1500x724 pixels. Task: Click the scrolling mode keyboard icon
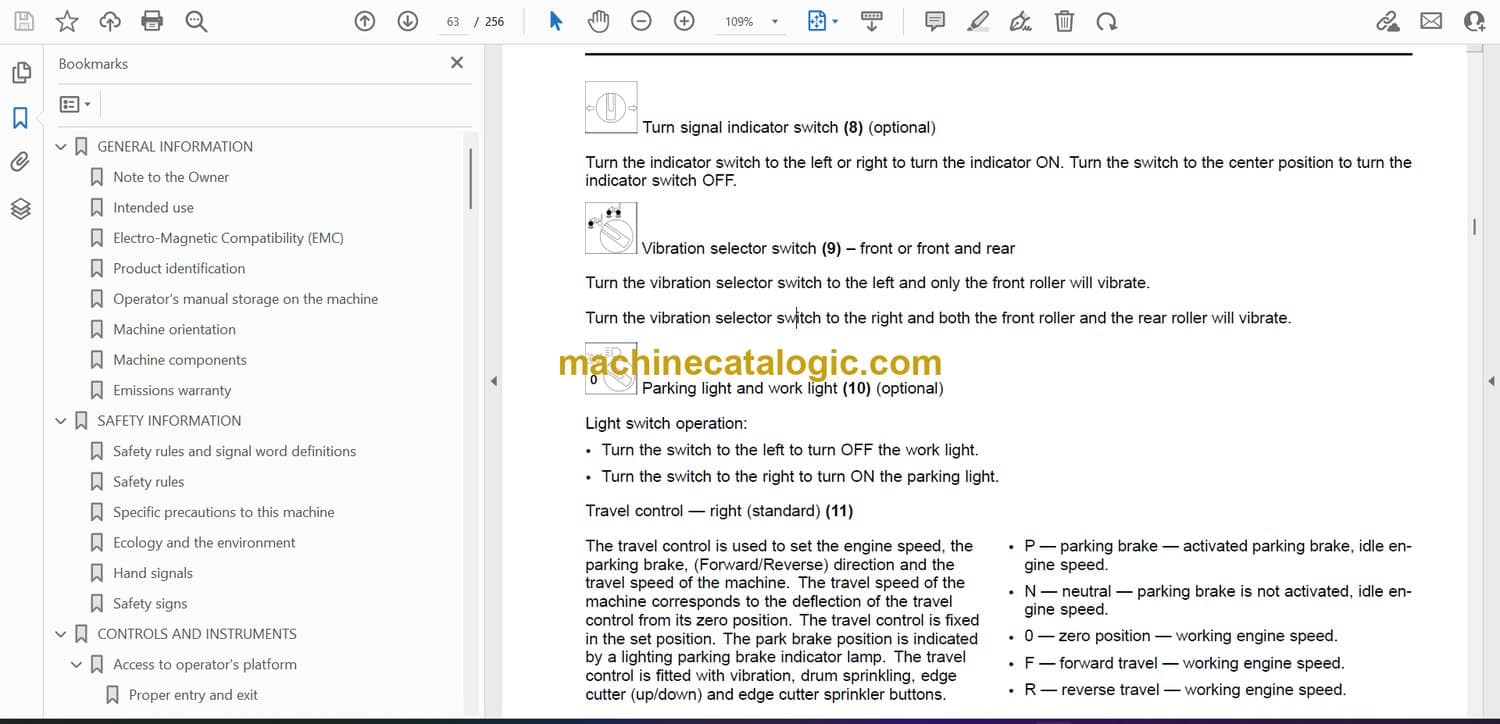point(872,21)
